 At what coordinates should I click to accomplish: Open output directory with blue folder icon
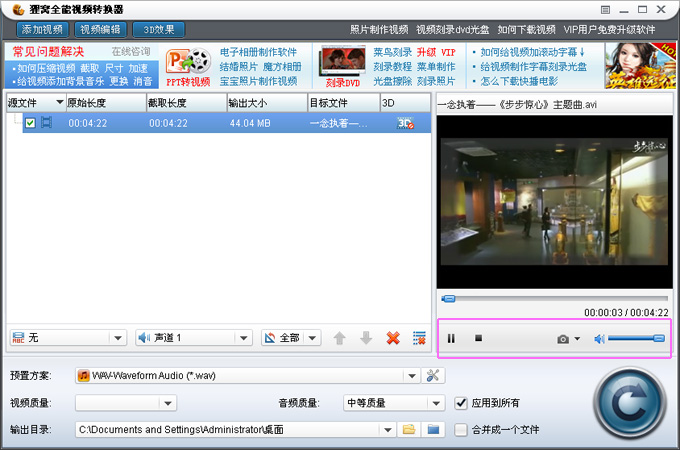point(433,430)
